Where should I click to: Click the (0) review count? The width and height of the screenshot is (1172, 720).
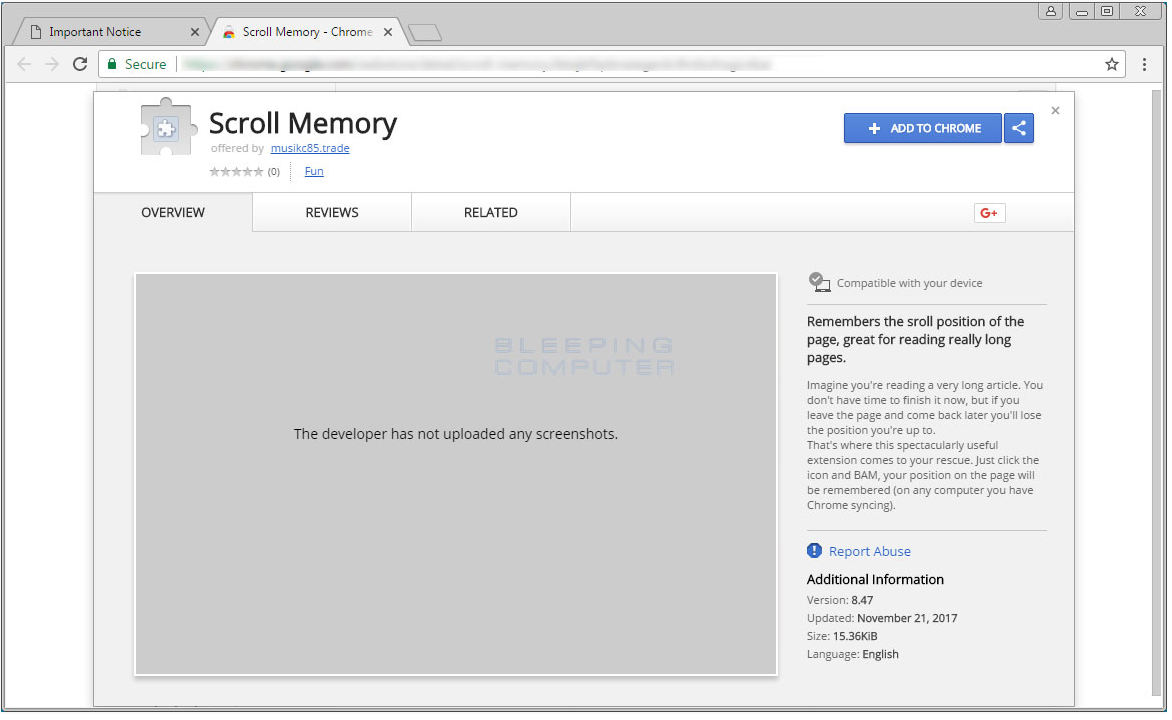click(x=274, y=172)
